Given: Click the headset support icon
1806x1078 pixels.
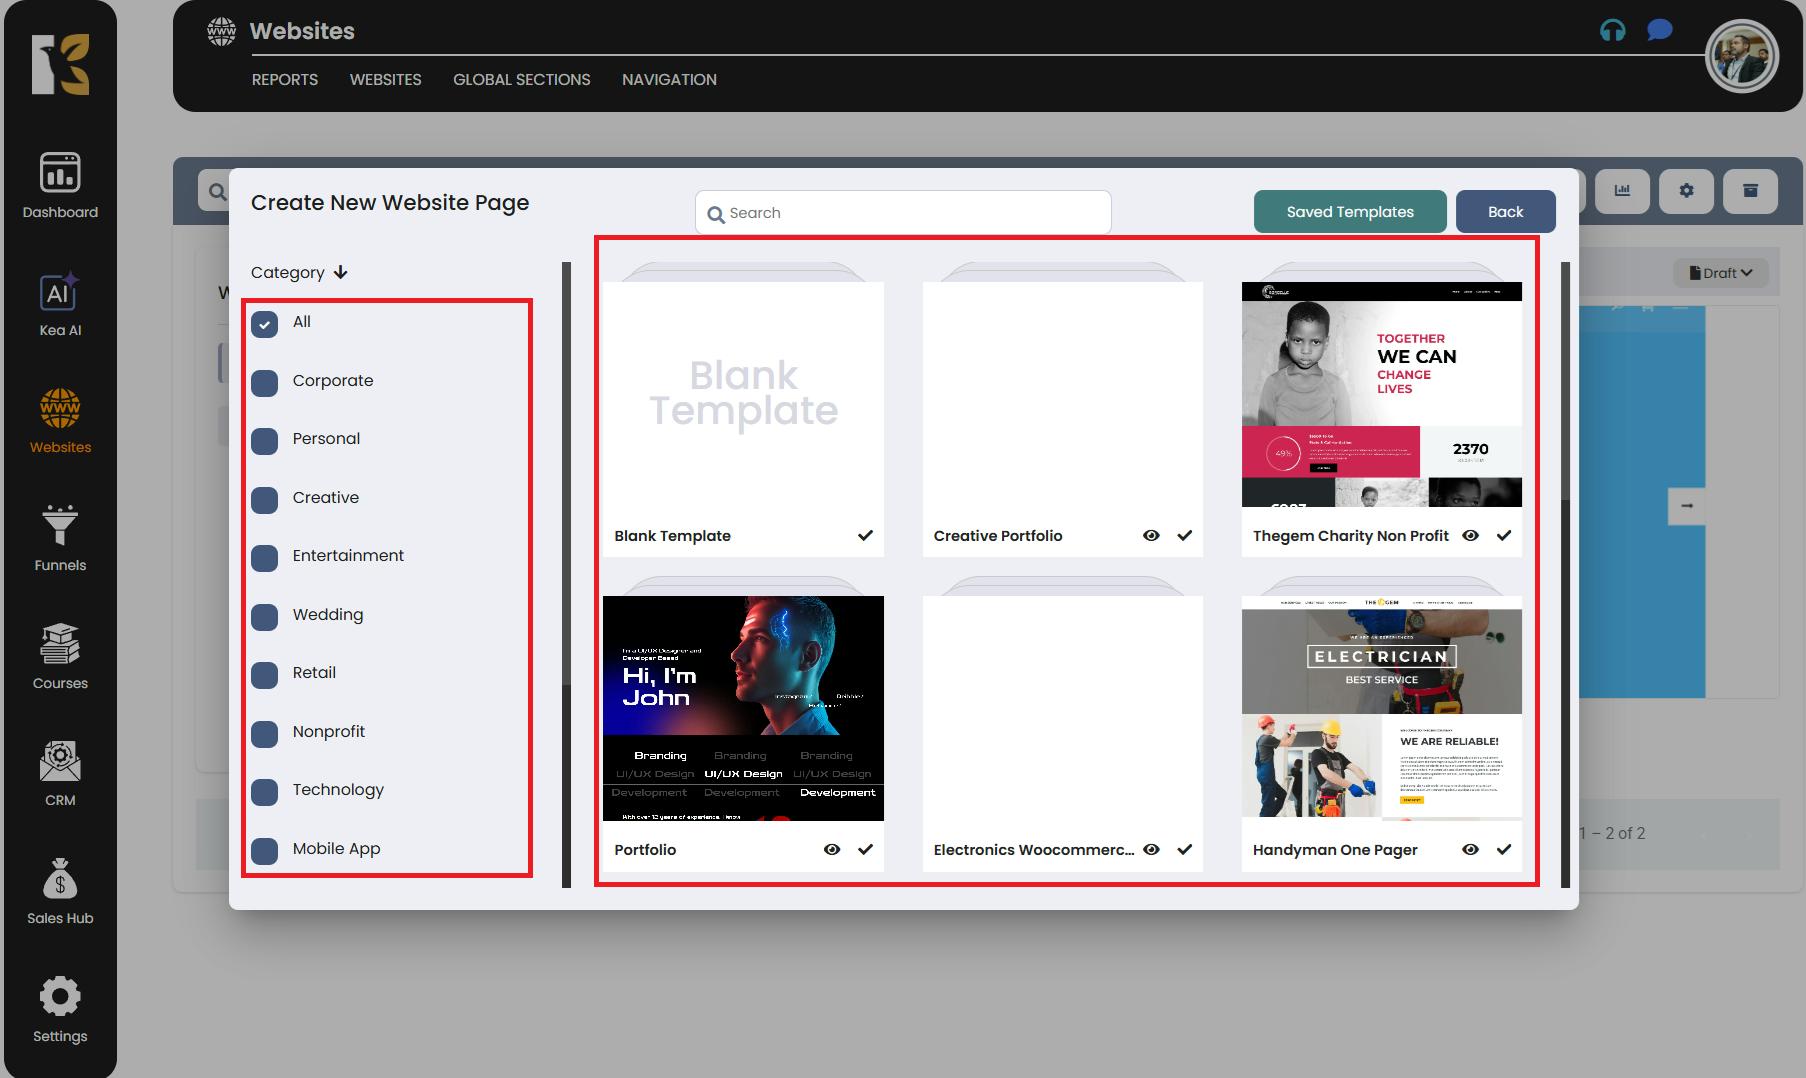Looking at the screenshot, I should (x=1612, y=31).
